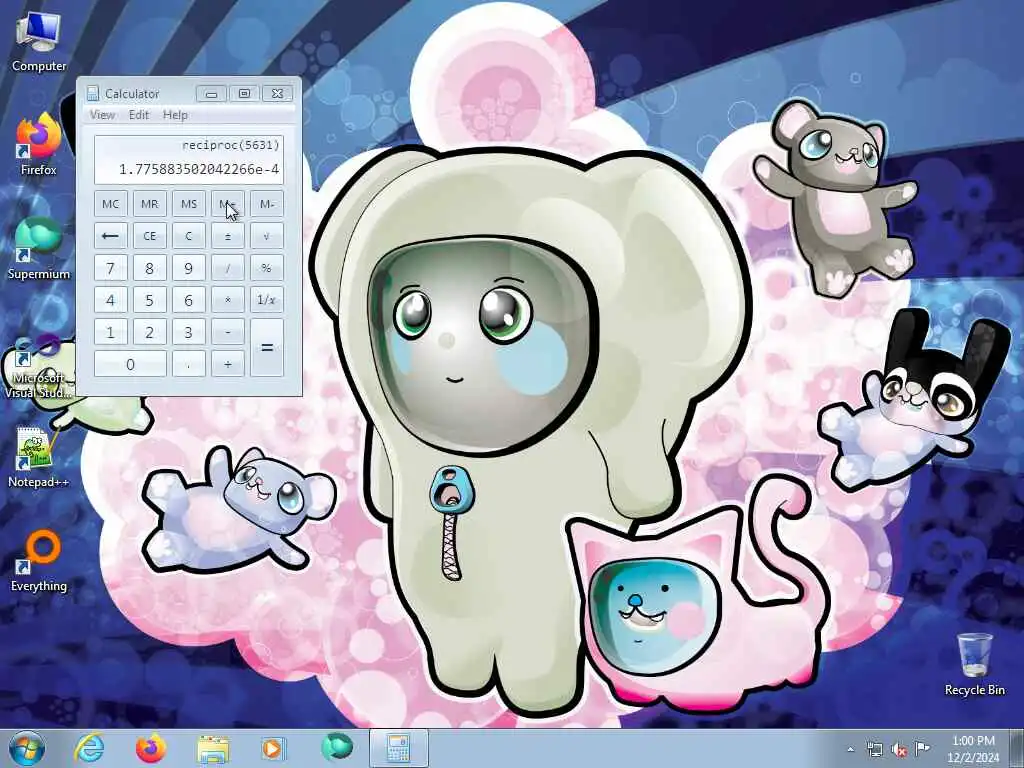Open the Calculator View menu
The height and width of the screenshot is (768, 1024).
[x=103, y=115]
